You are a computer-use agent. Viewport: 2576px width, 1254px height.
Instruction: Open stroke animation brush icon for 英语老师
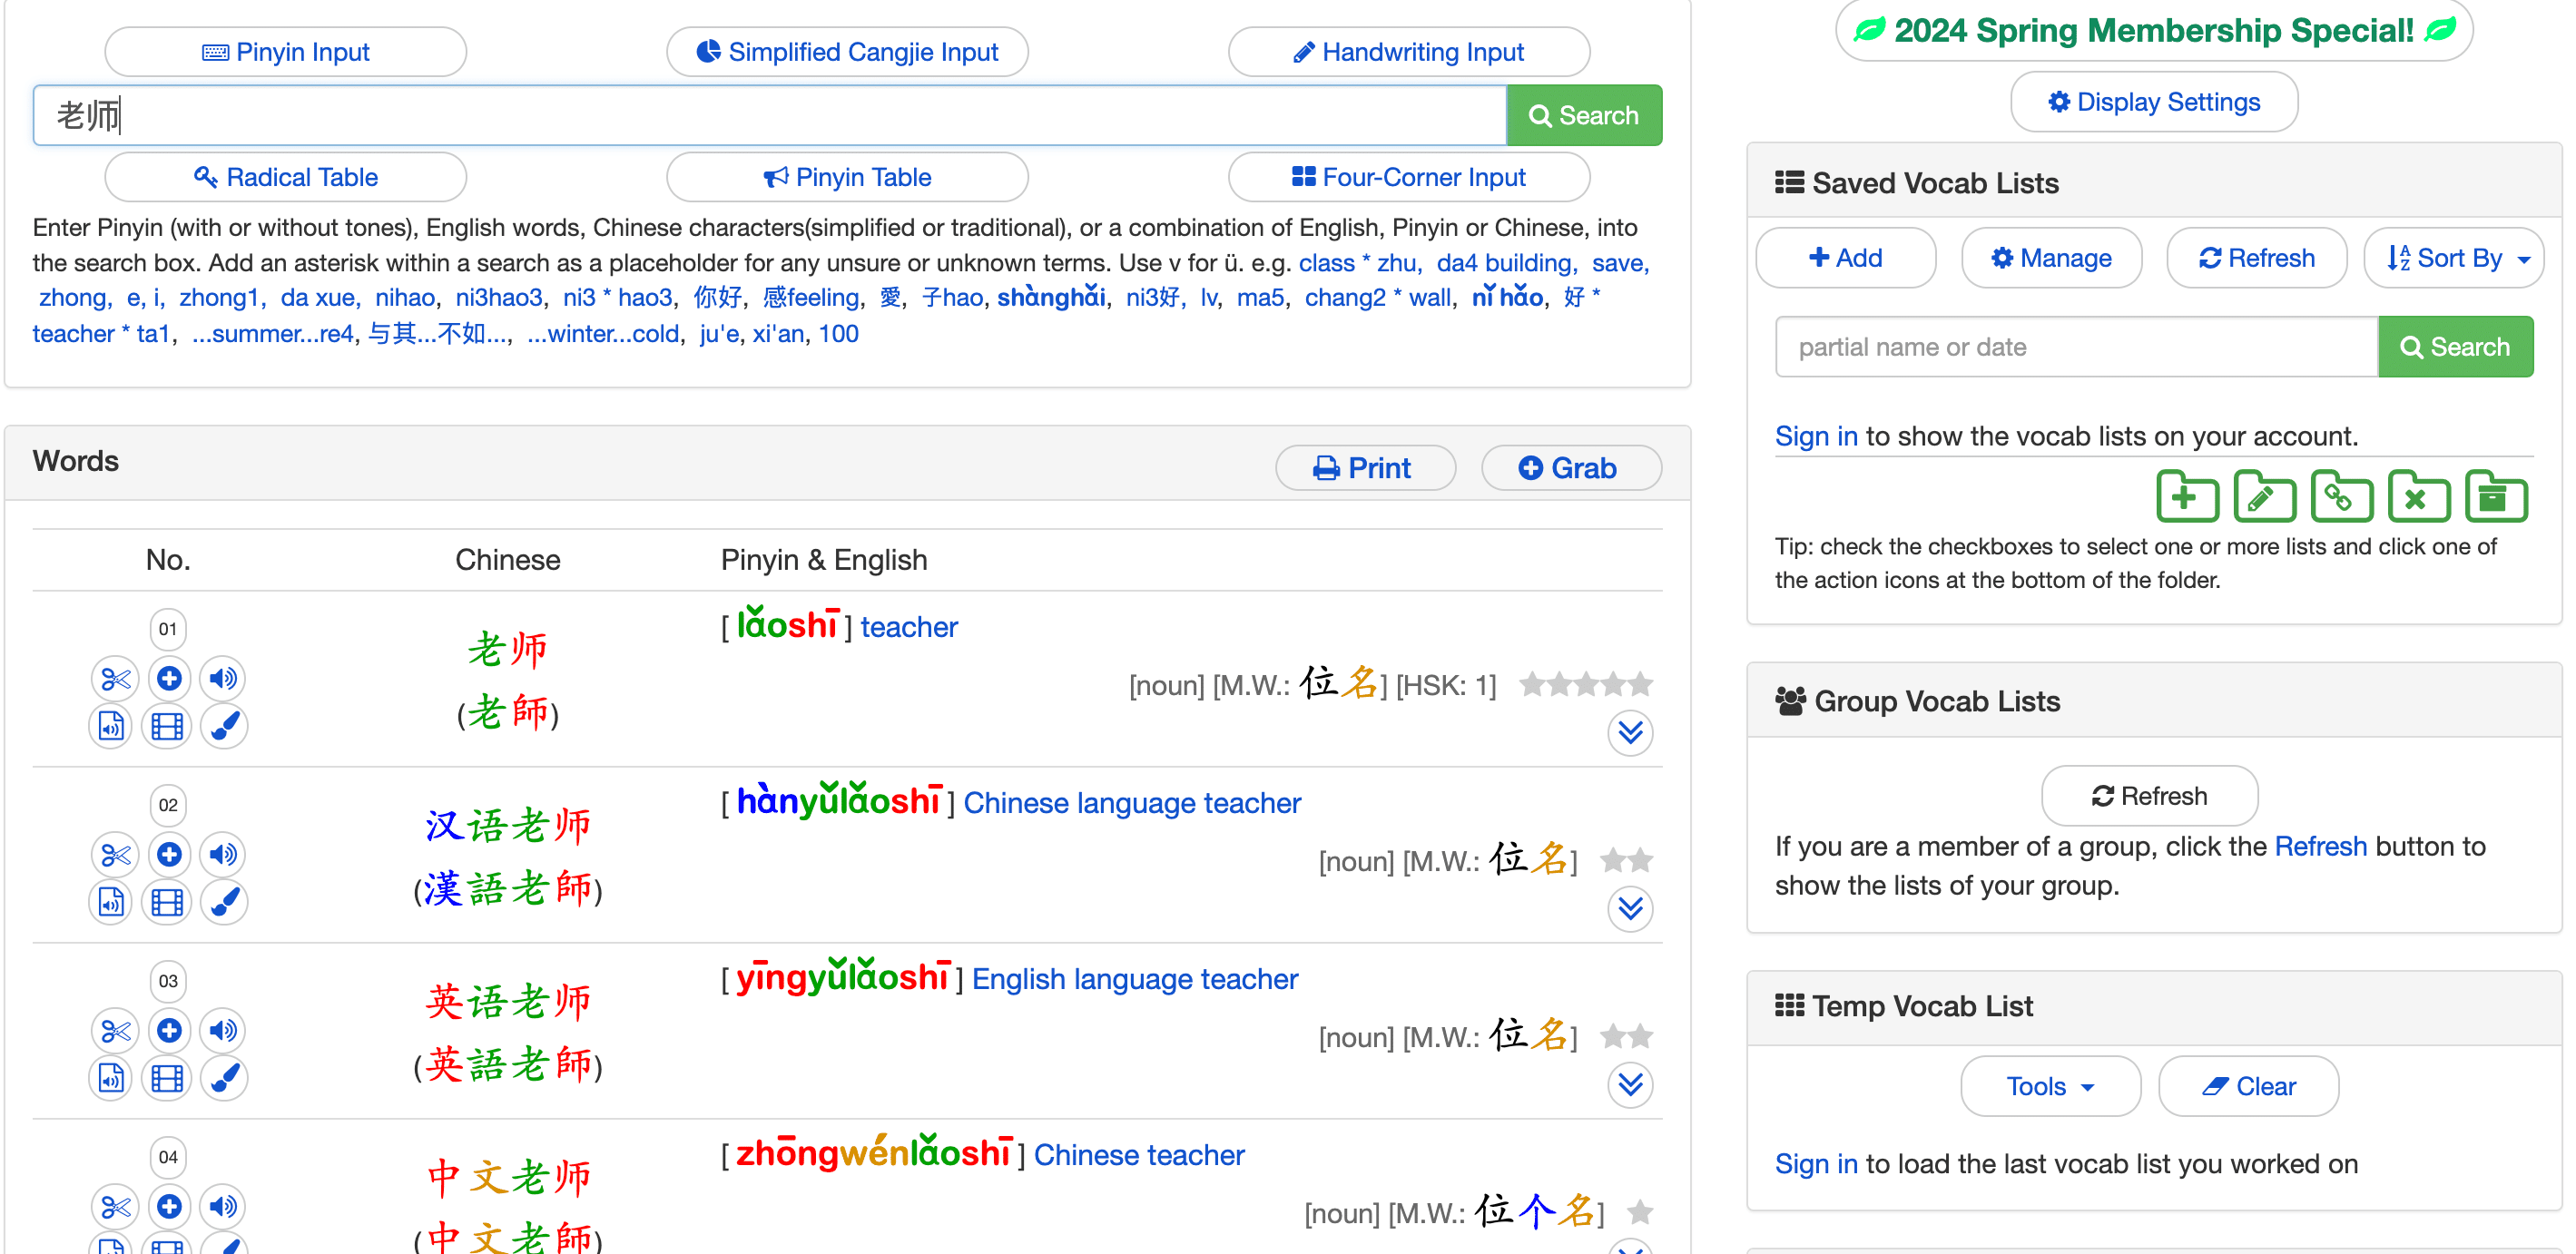pos(224,1079)
